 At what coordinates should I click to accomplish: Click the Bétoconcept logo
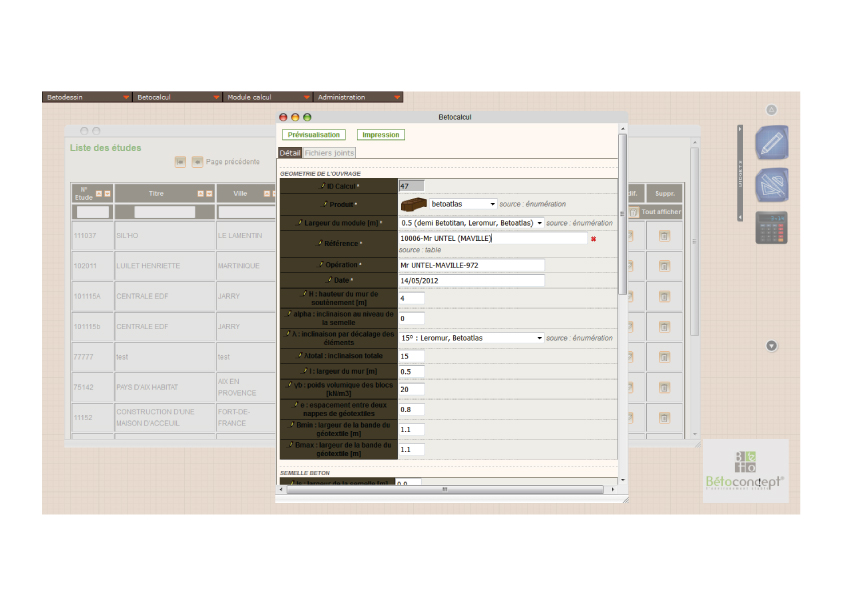coord(745,471)
